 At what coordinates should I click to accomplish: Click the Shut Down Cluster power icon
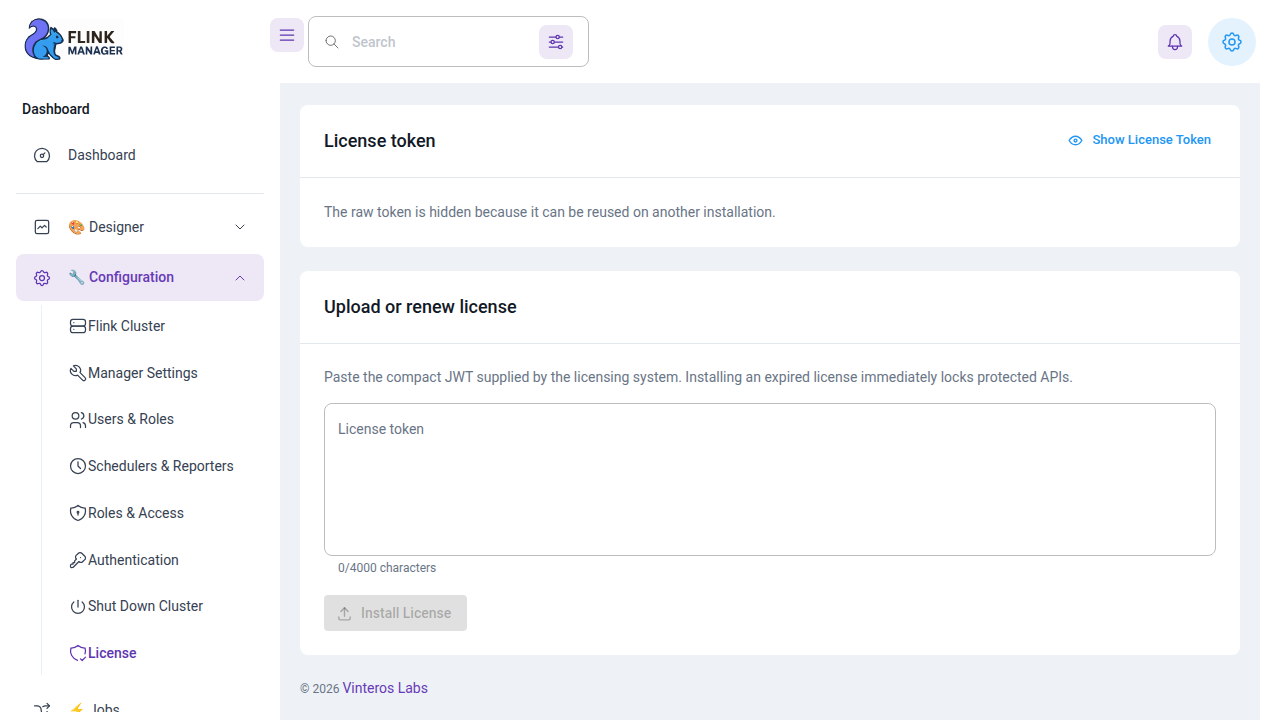[x=78, y=607]
